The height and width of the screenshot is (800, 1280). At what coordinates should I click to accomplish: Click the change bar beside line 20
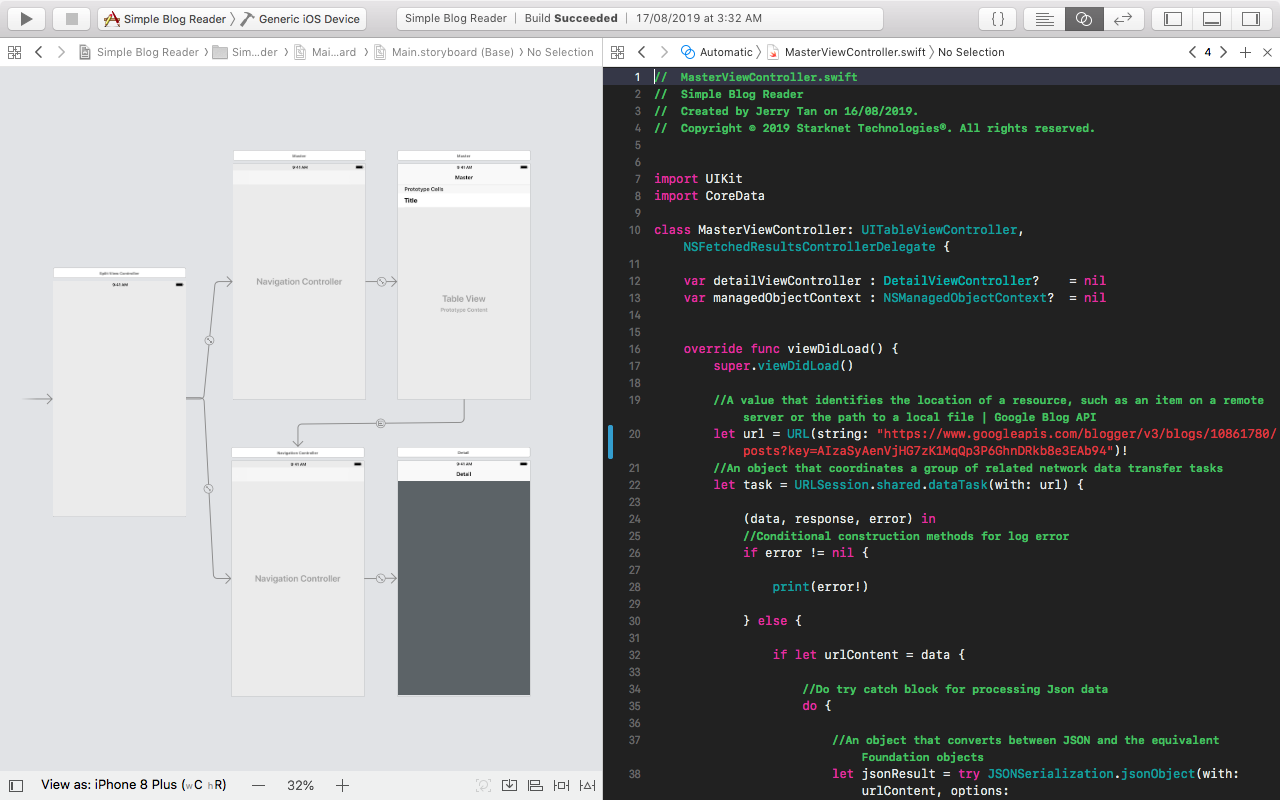coord(610,442)
